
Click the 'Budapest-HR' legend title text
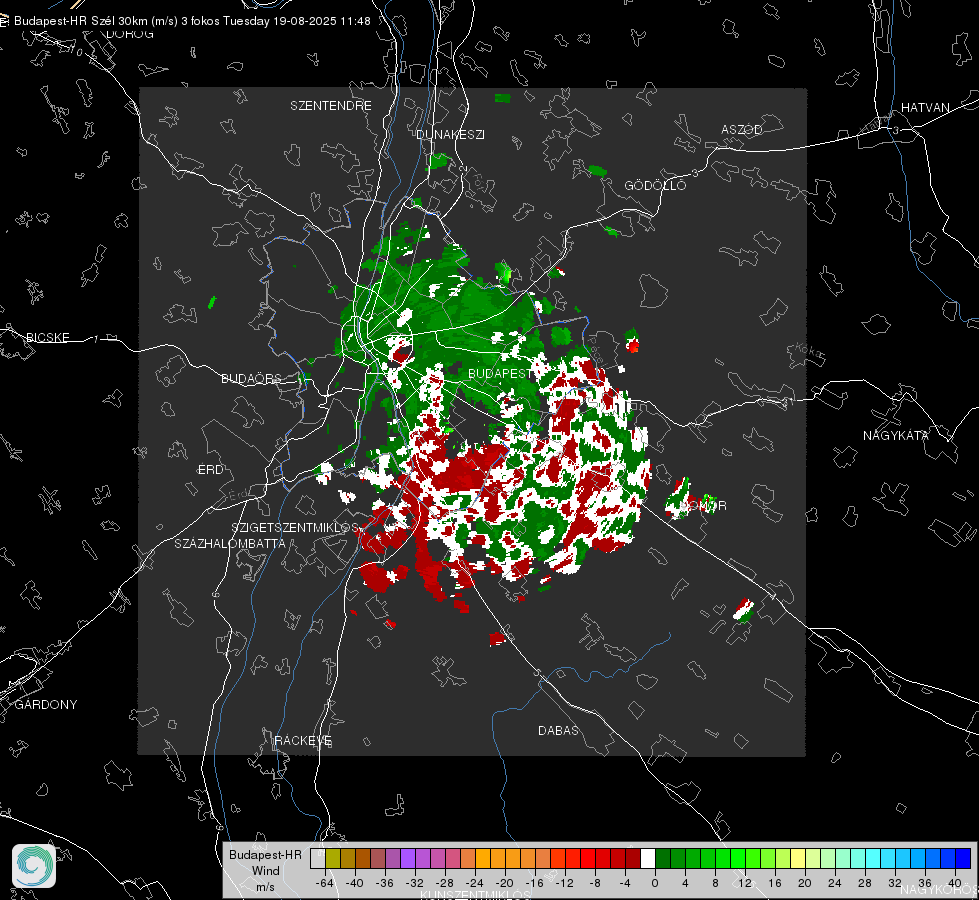[x=265, y=854]
